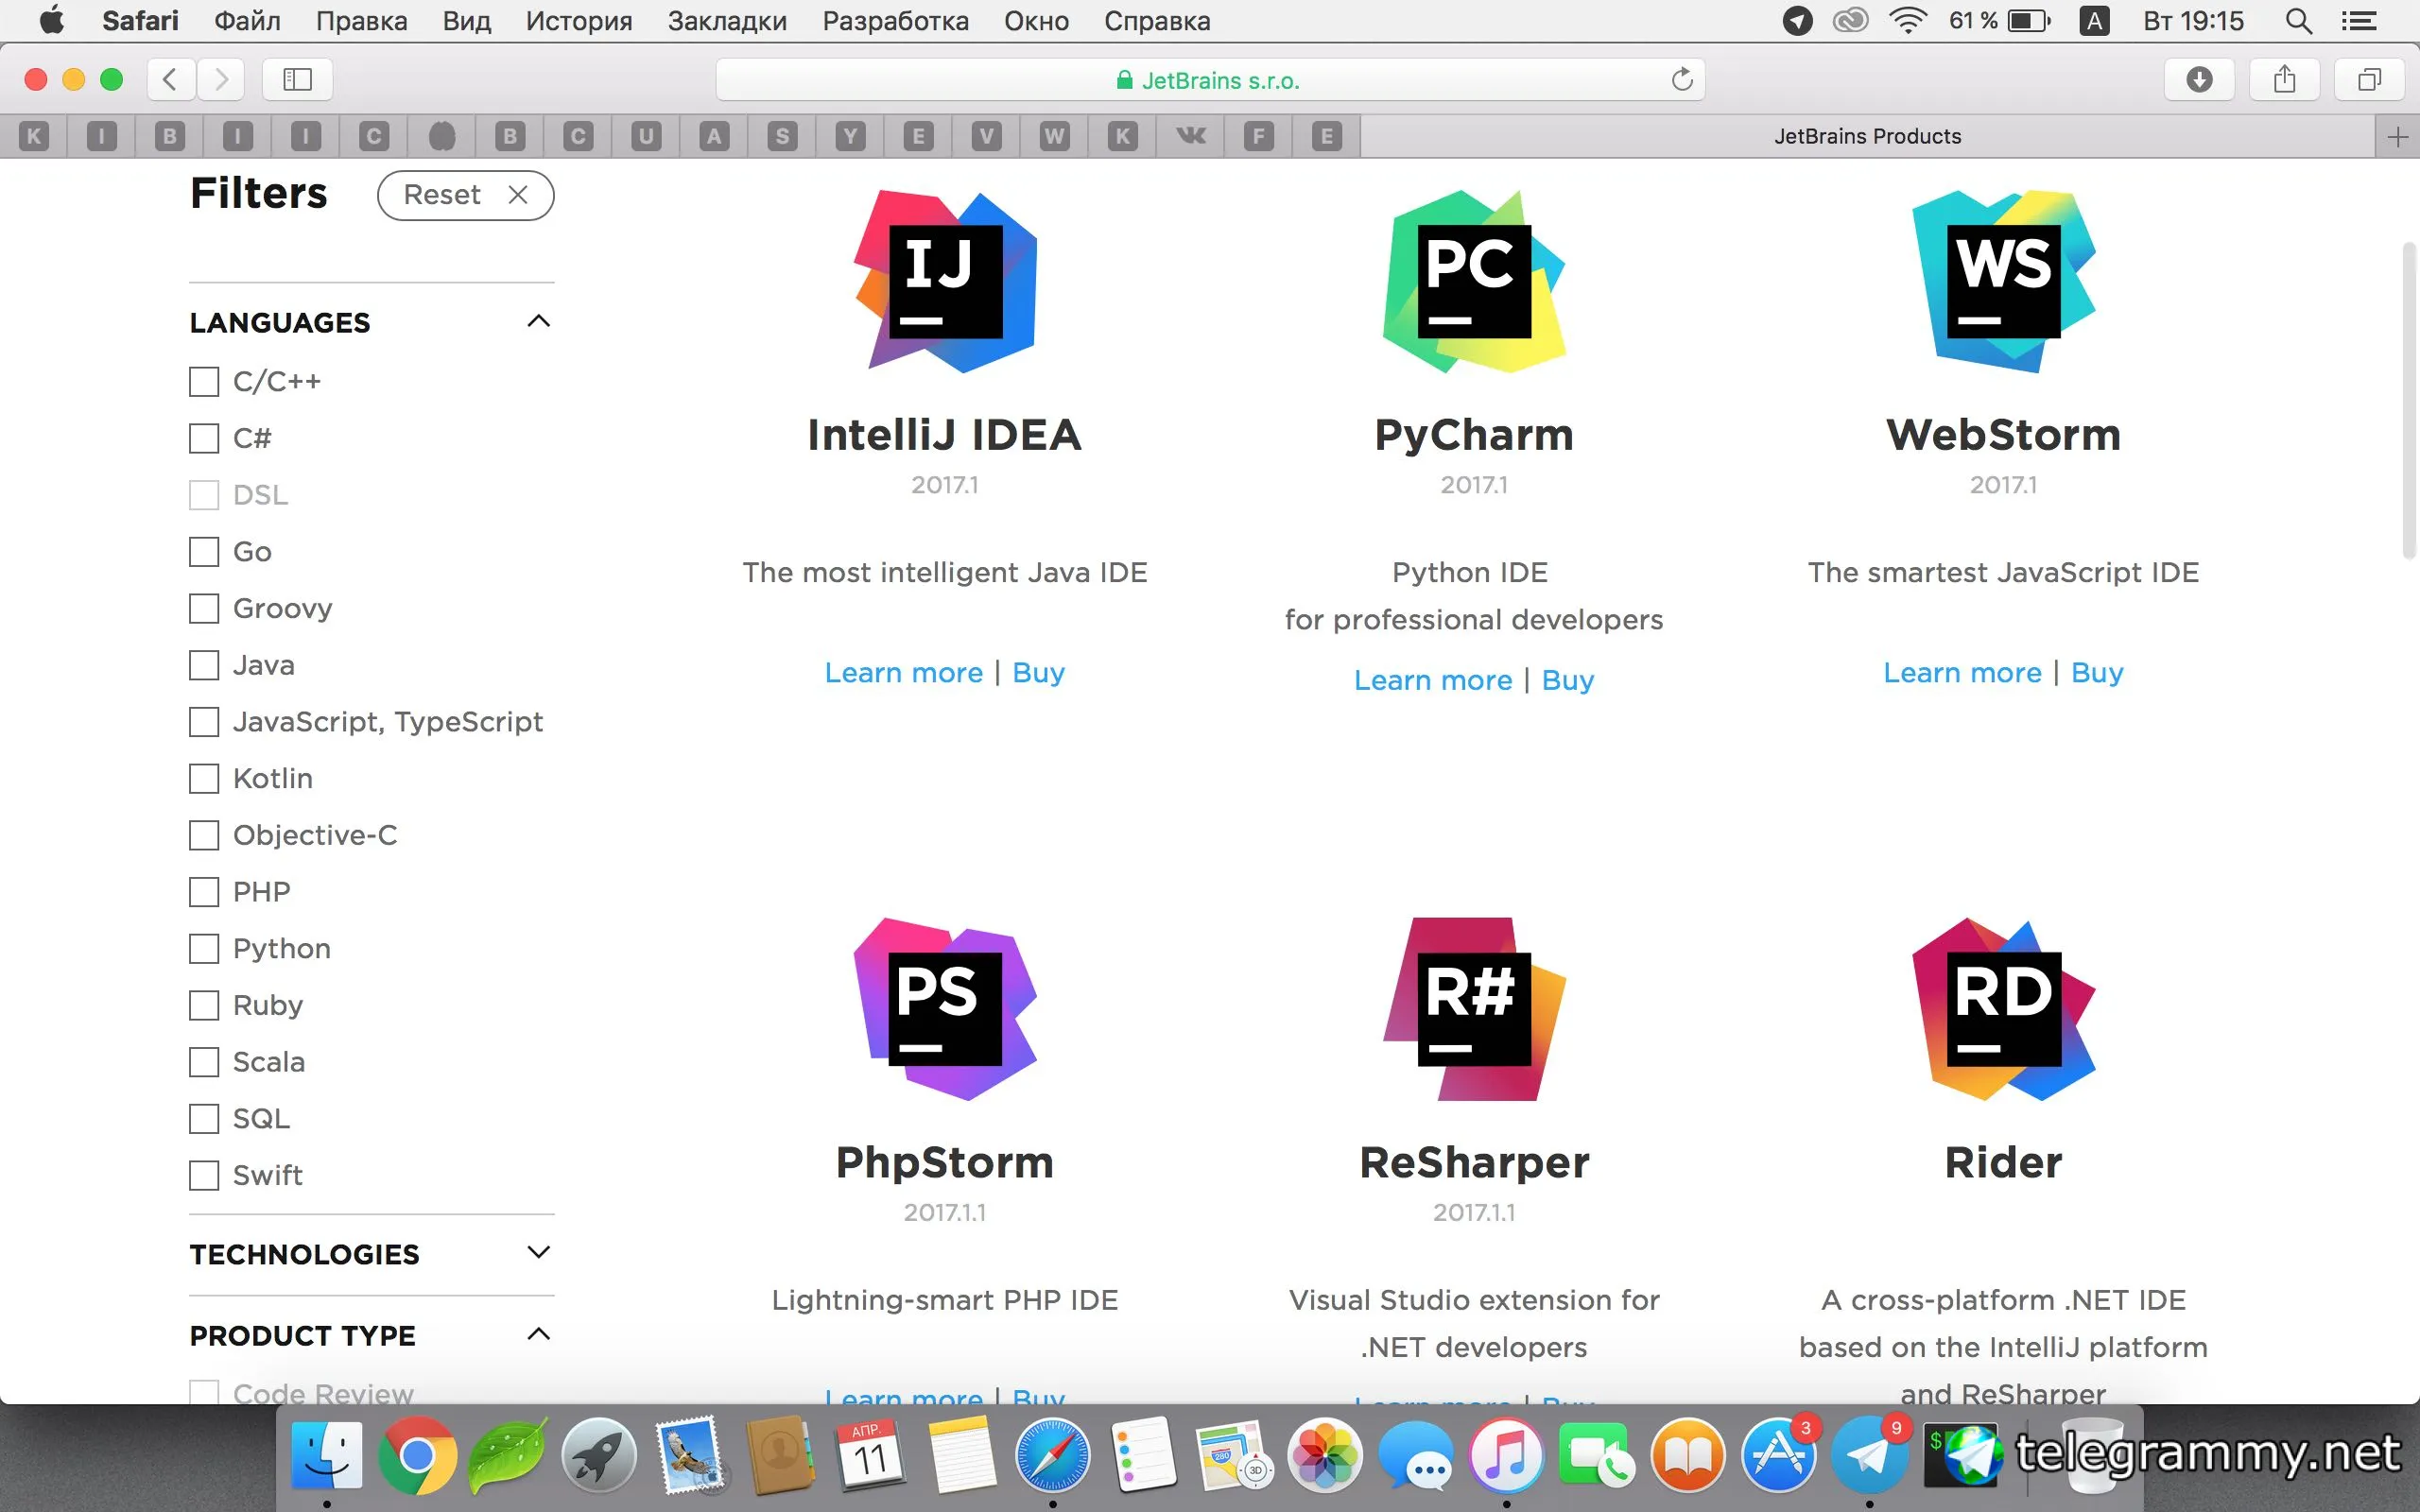2420x1512 pixels.
Task: Launch Launchpad rocket in the Dock
Action: [x=598, y=1455]
